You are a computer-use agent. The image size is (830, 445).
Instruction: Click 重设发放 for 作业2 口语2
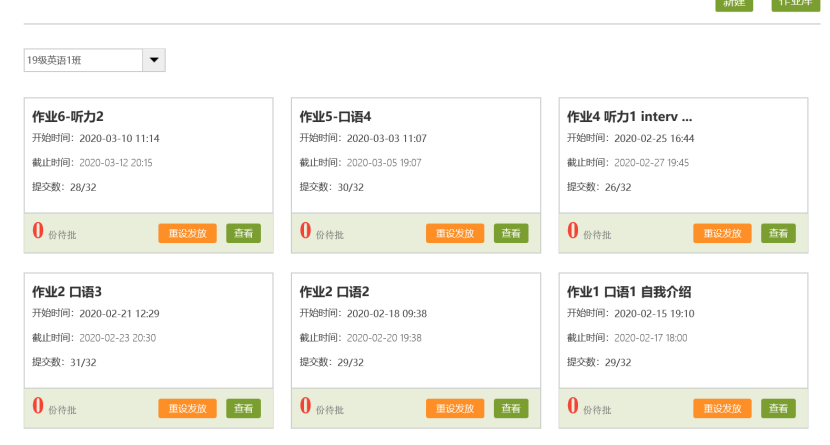click(455, 408)
